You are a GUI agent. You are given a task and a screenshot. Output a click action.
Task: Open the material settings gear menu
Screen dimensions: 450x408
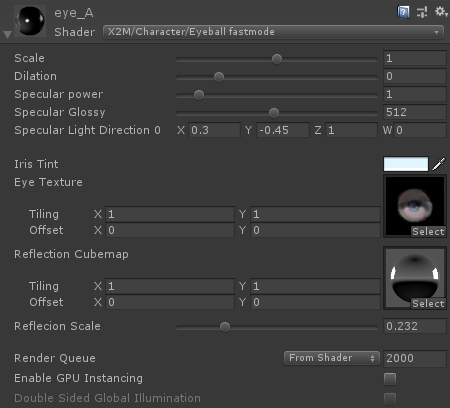click(x=441, y=12)
